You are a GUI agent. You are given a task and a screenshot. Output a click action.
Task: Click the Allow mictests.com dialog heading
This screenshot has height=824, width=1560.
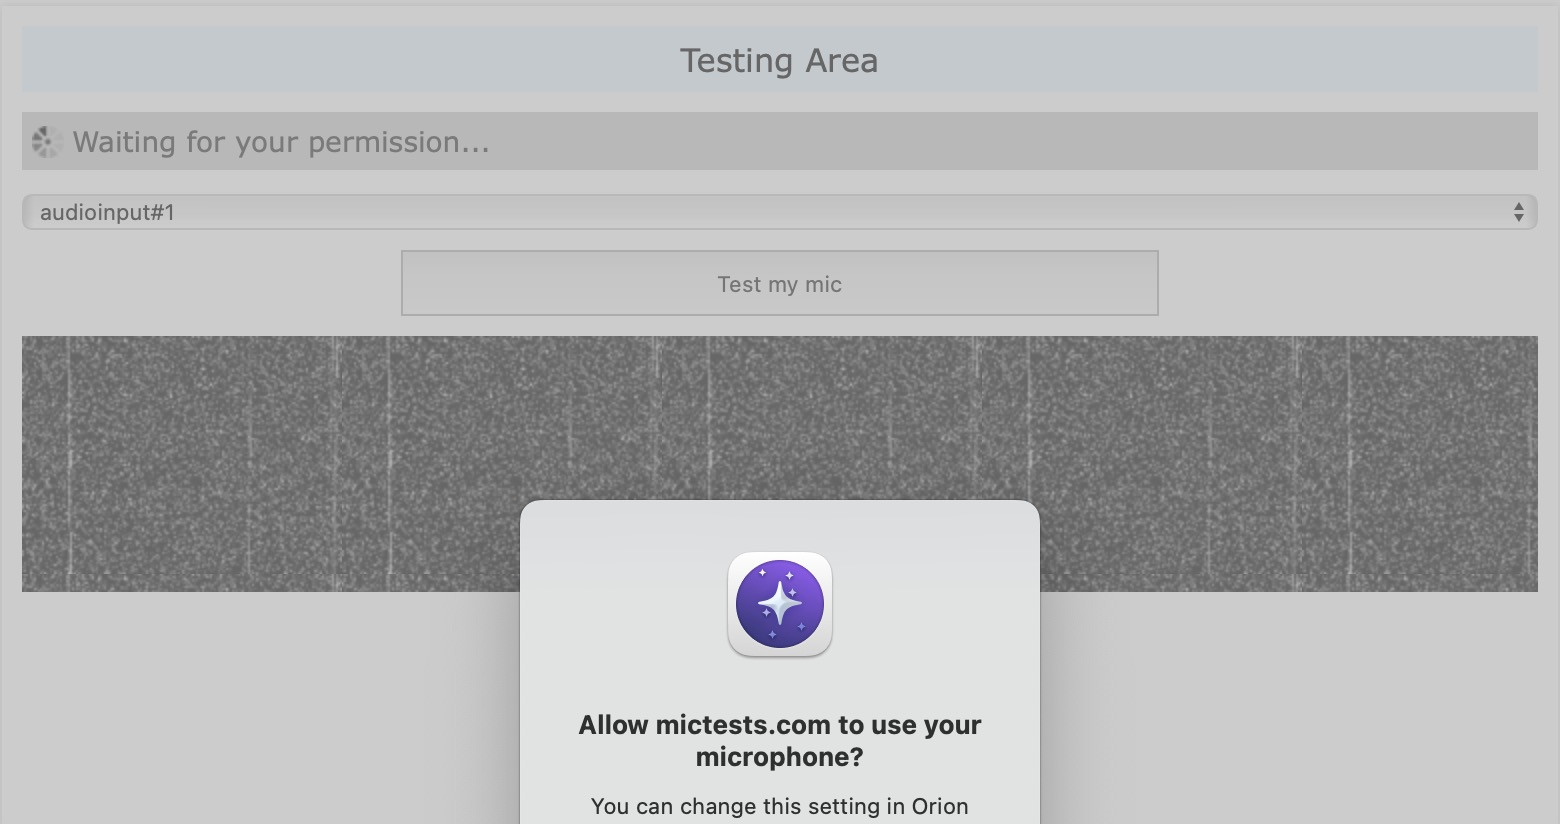pos(779,740)
